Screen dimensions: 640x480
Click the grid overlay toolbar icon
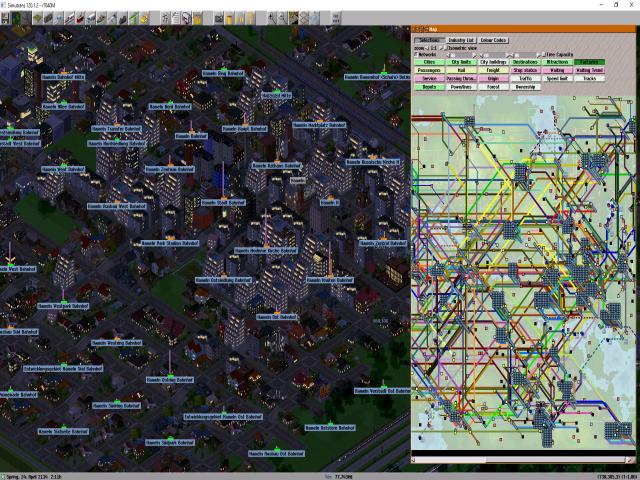pos(304,18)
